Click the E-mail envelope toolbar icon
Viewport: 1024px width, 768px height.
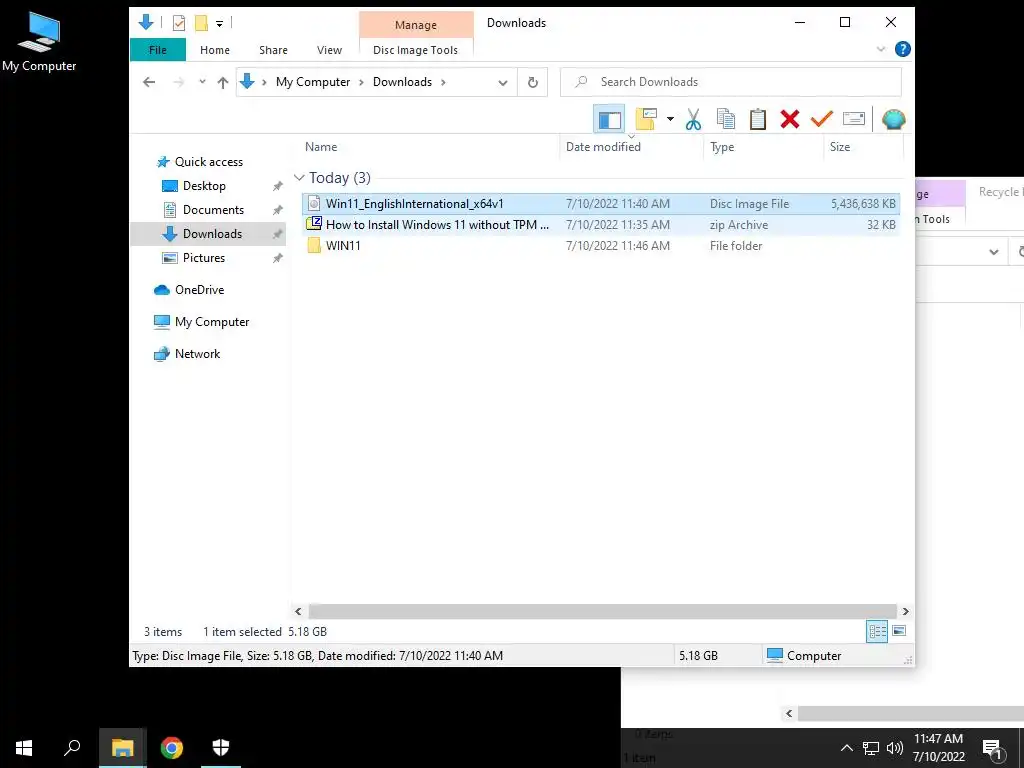click(854, 120)
